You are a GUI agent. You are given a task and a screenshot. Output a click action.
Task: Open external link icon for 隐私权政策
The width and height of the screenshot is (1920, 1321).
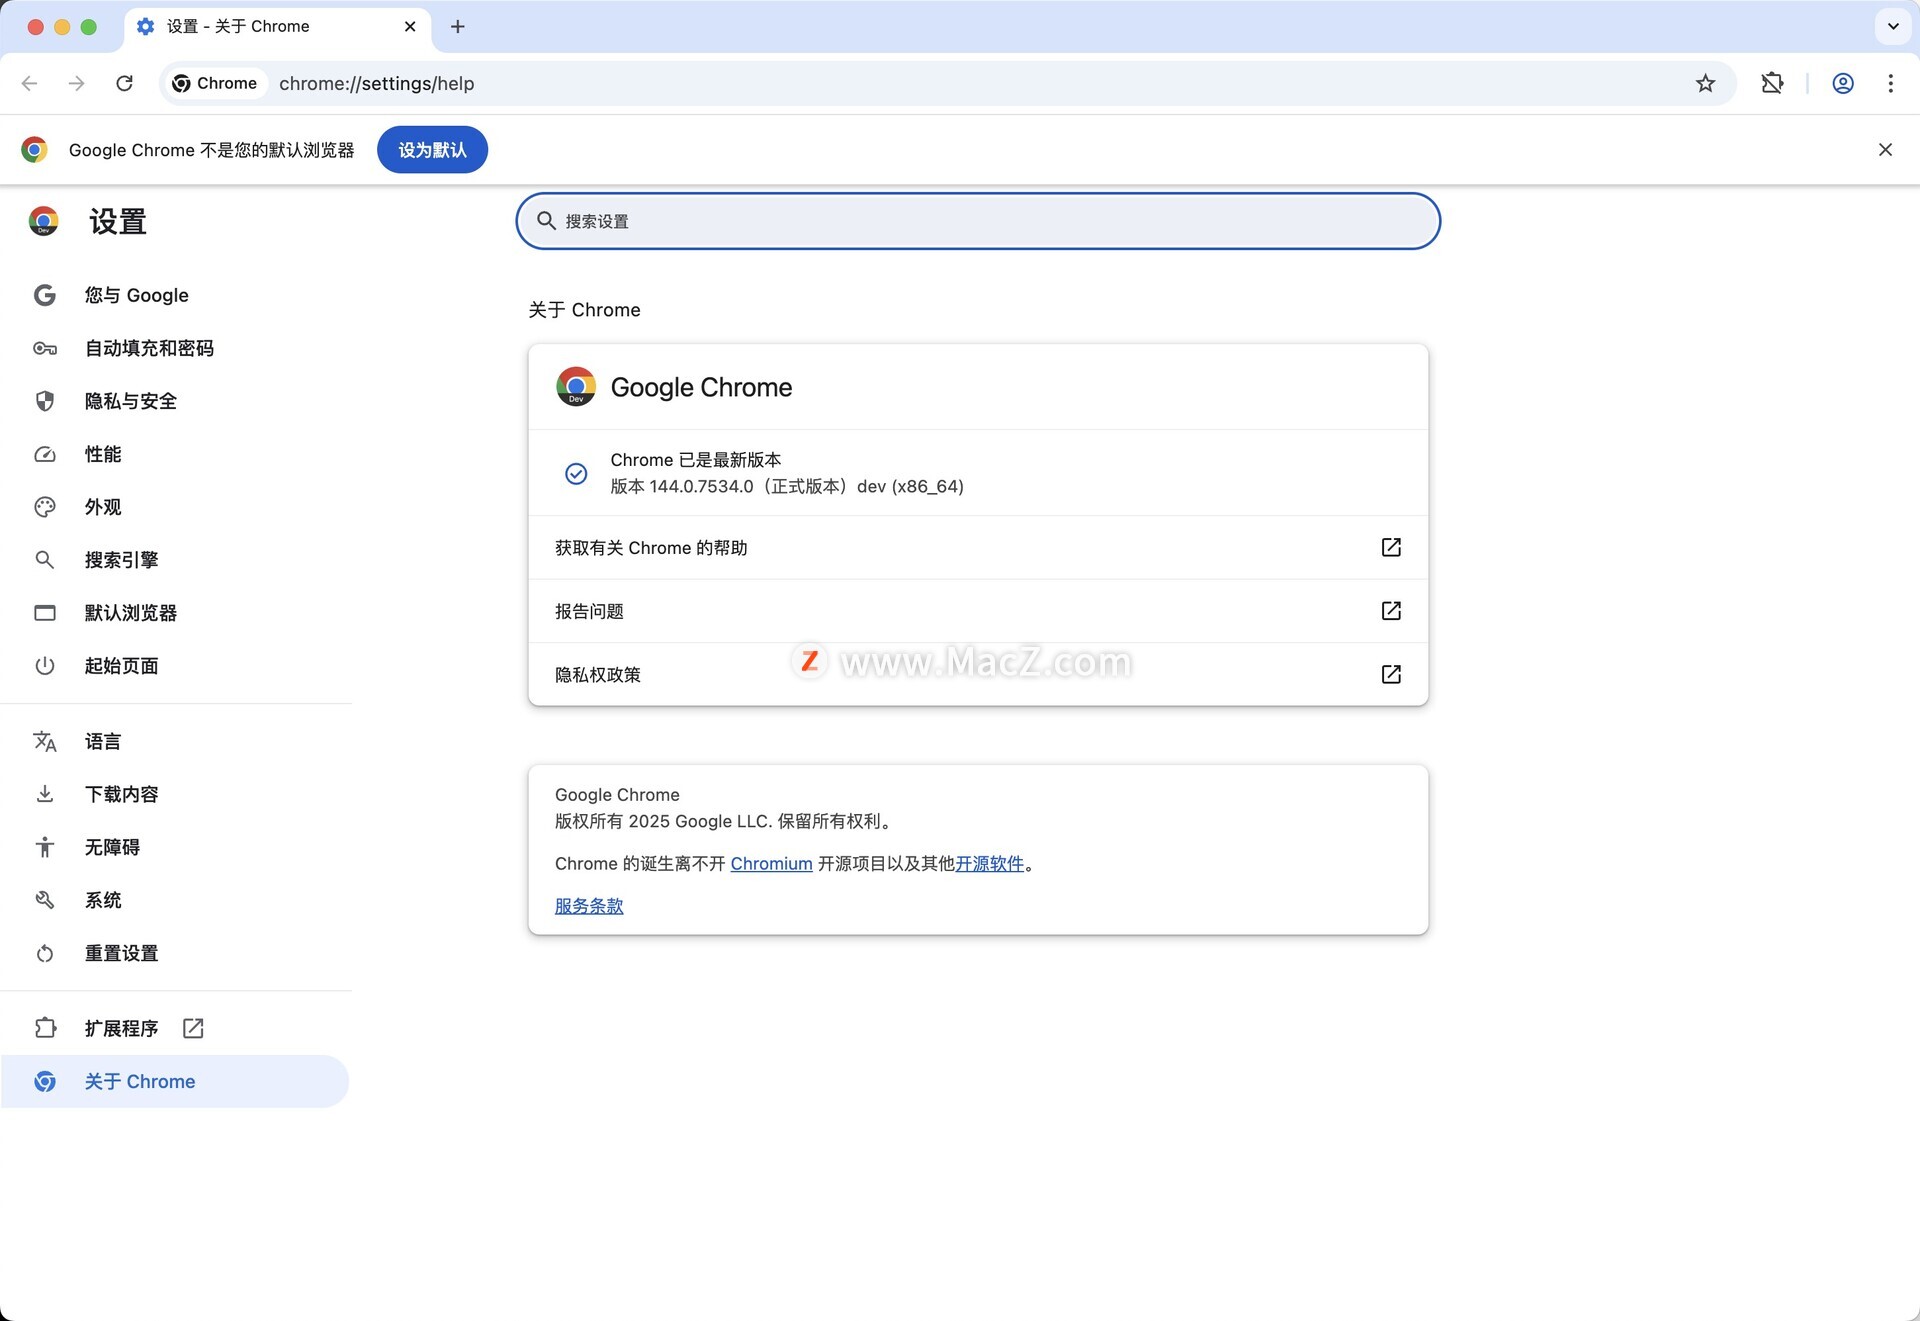coord(1390,674)
